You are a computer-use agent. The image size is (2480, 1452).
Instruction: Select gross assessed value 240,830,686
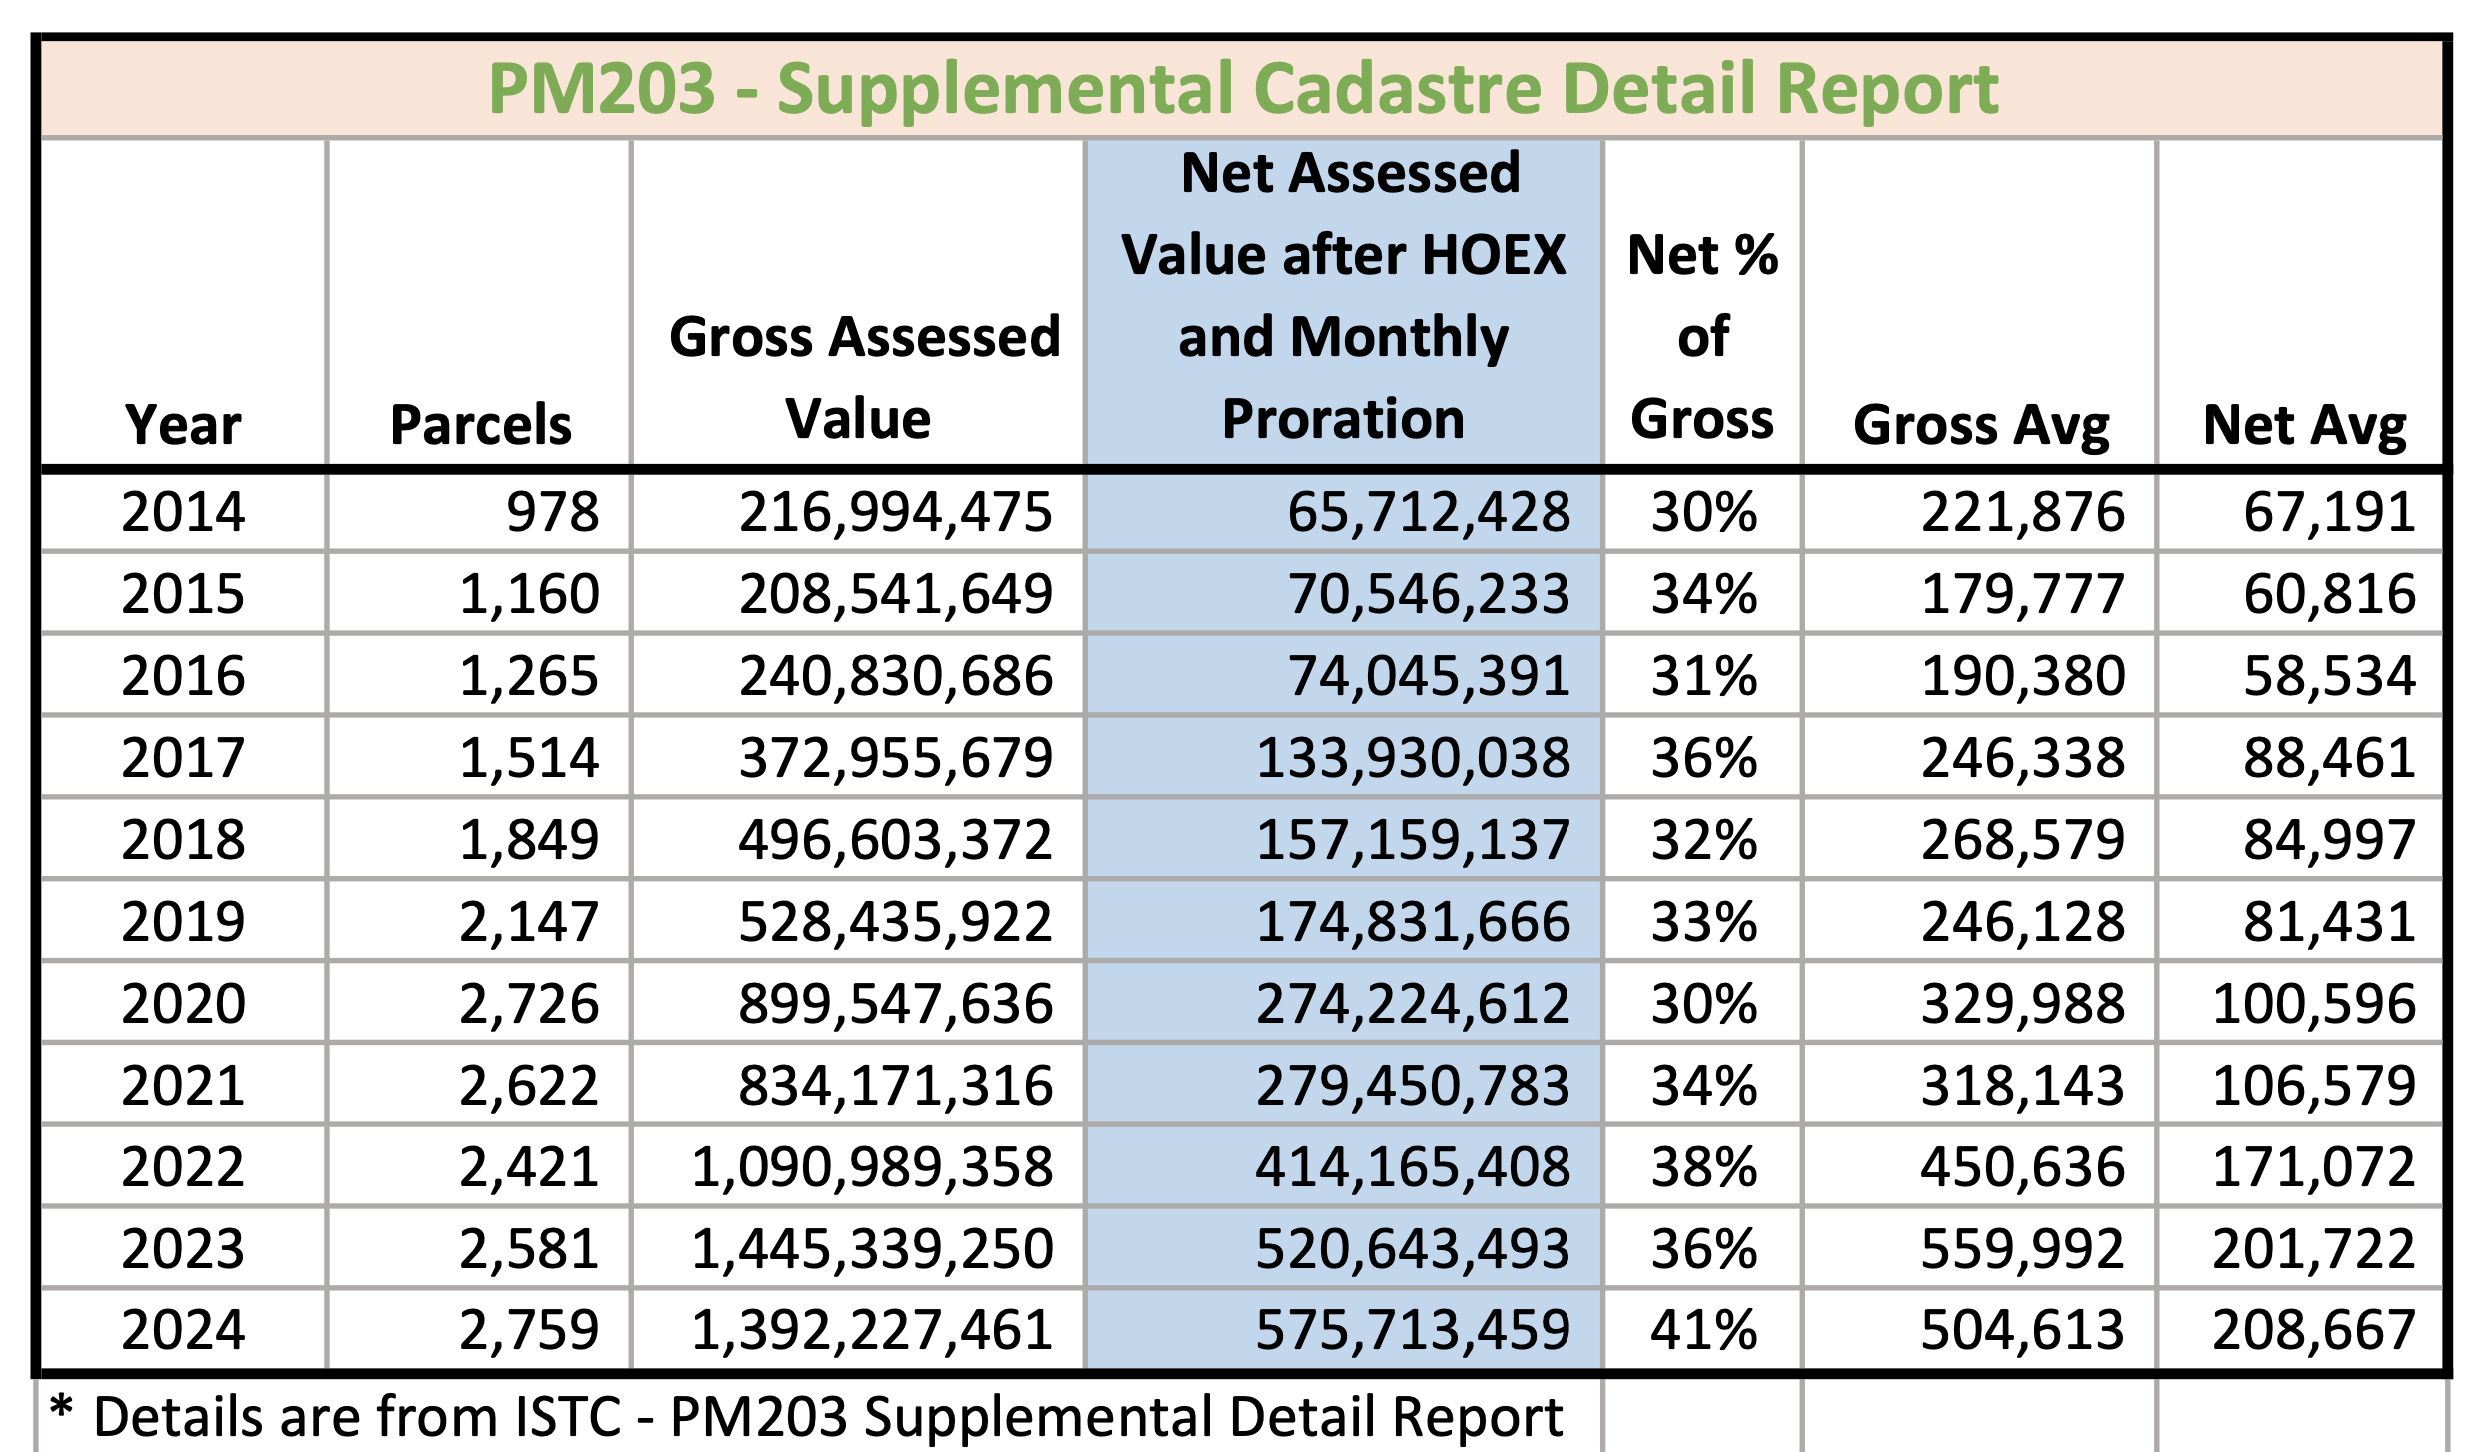pyautogui.click(x=895, y=676)
